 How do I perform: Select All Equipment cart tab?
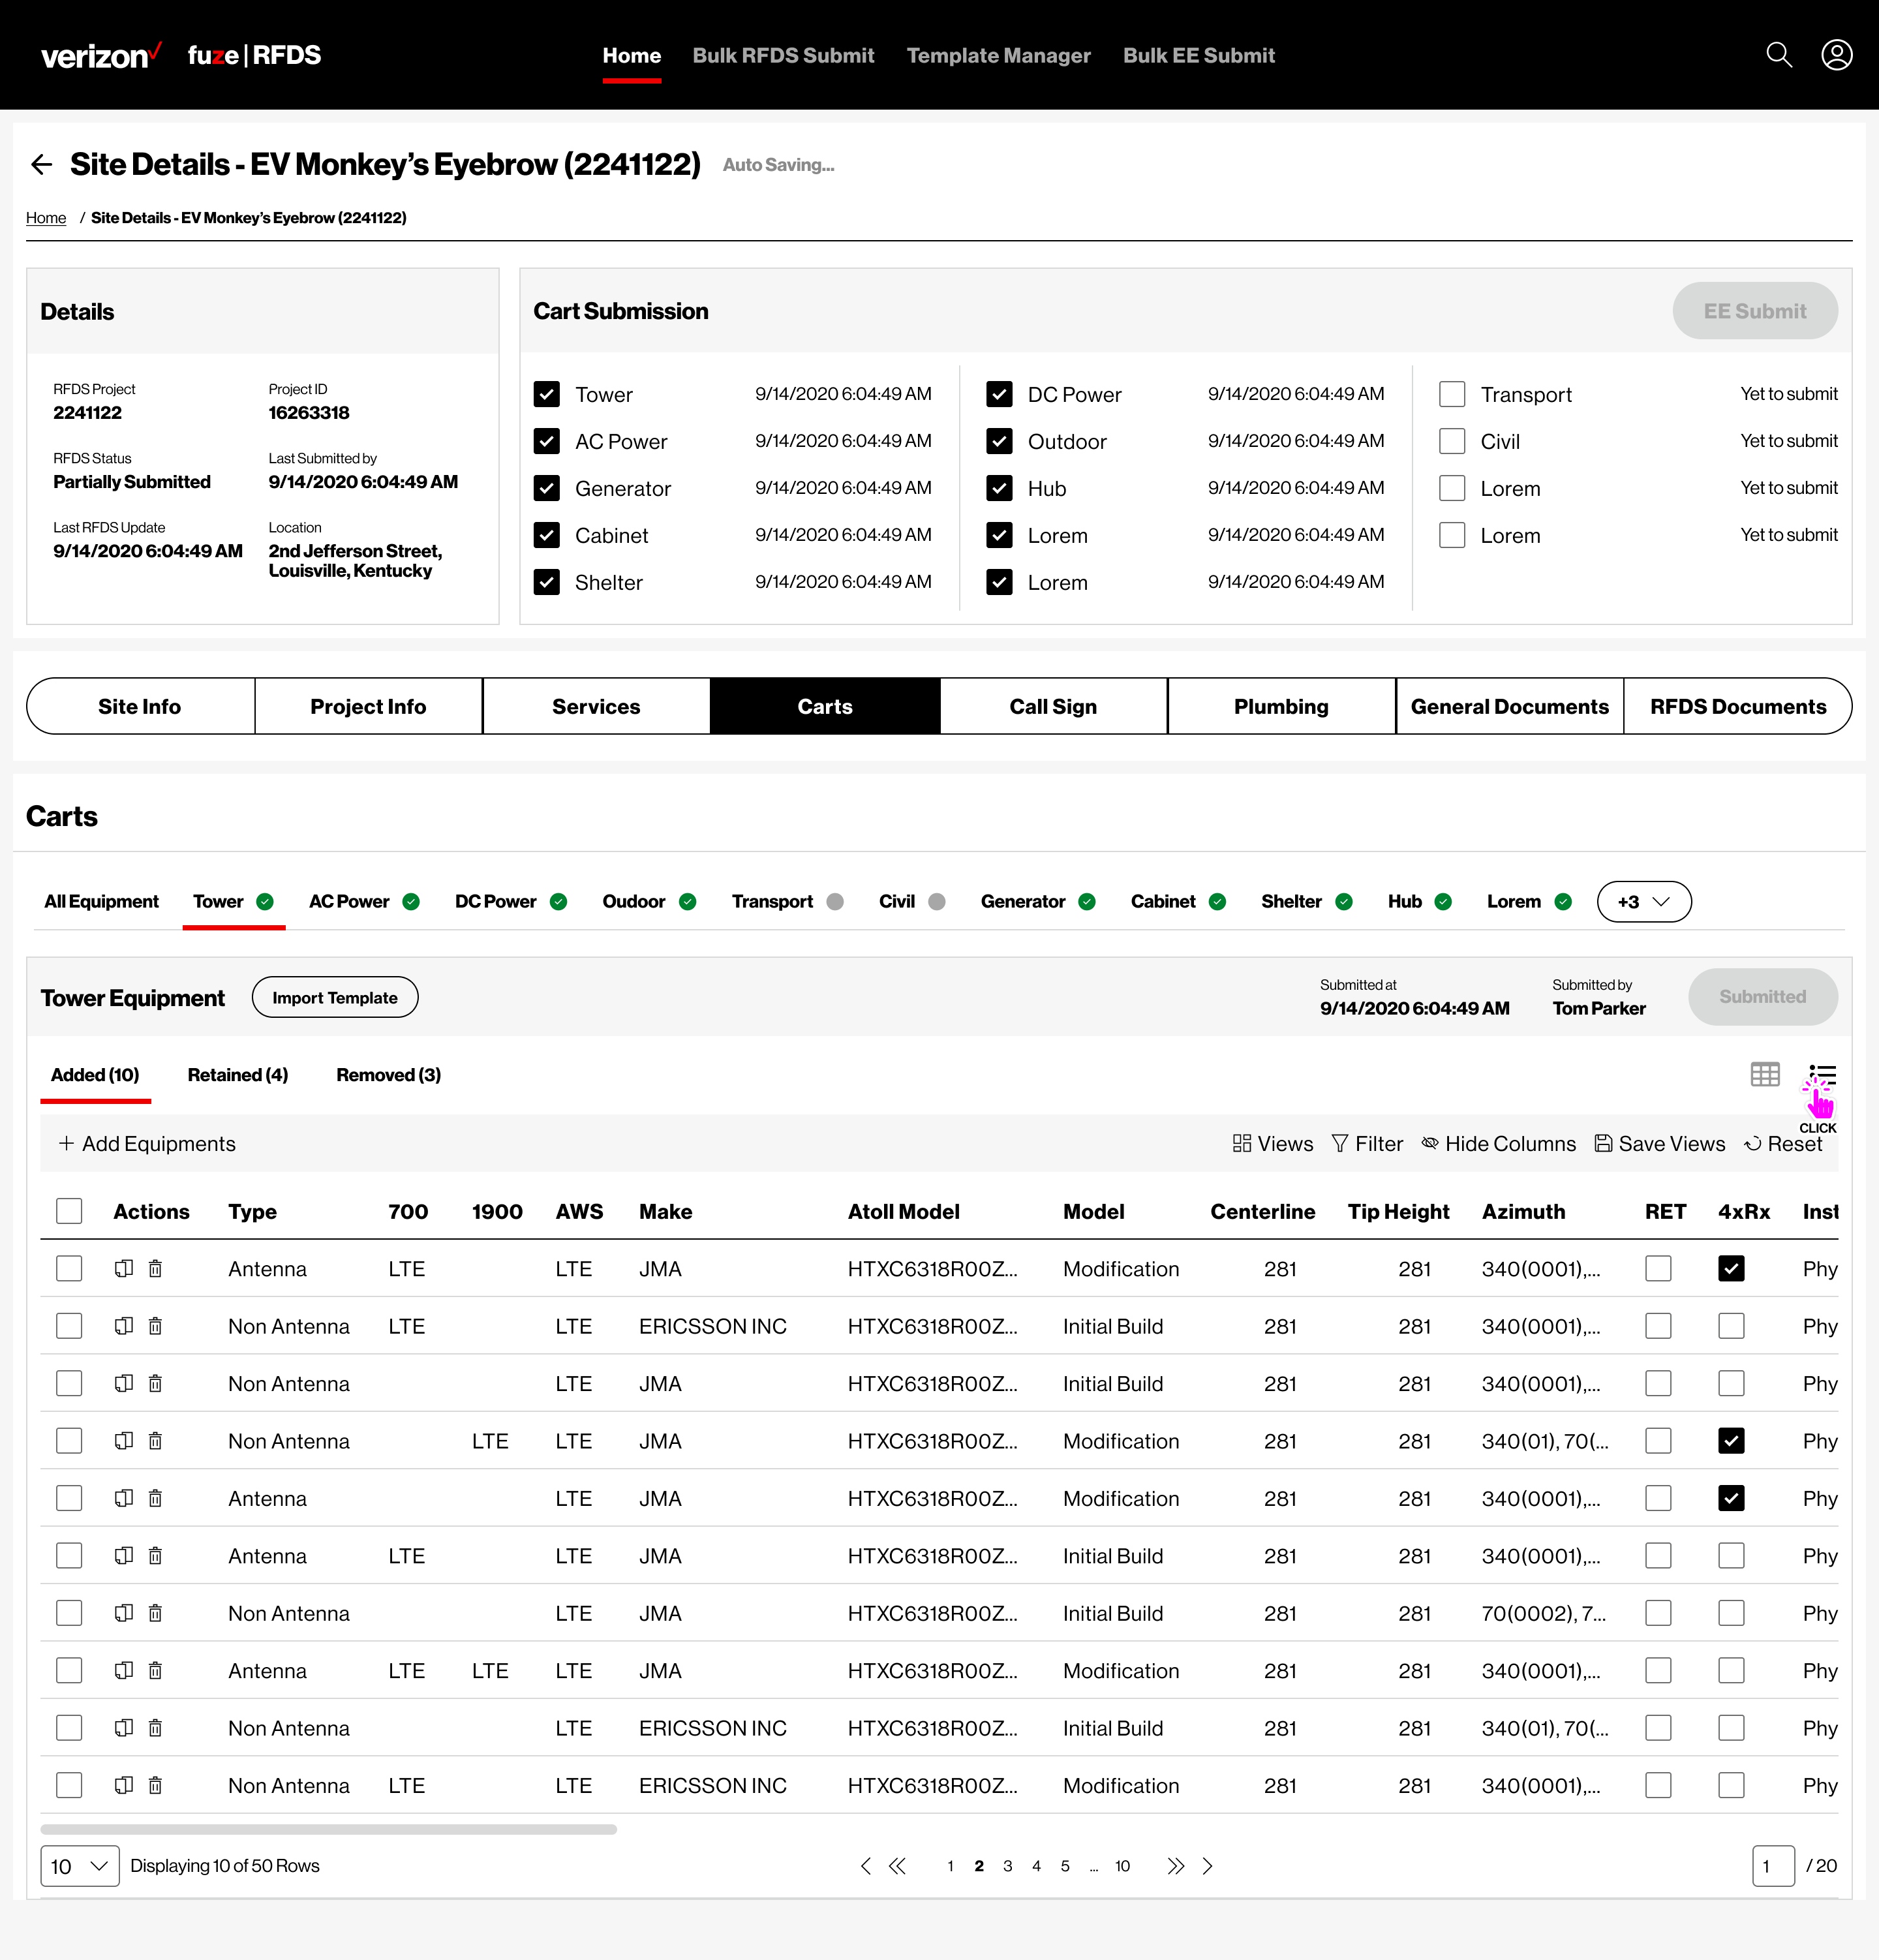click(101, 901)
